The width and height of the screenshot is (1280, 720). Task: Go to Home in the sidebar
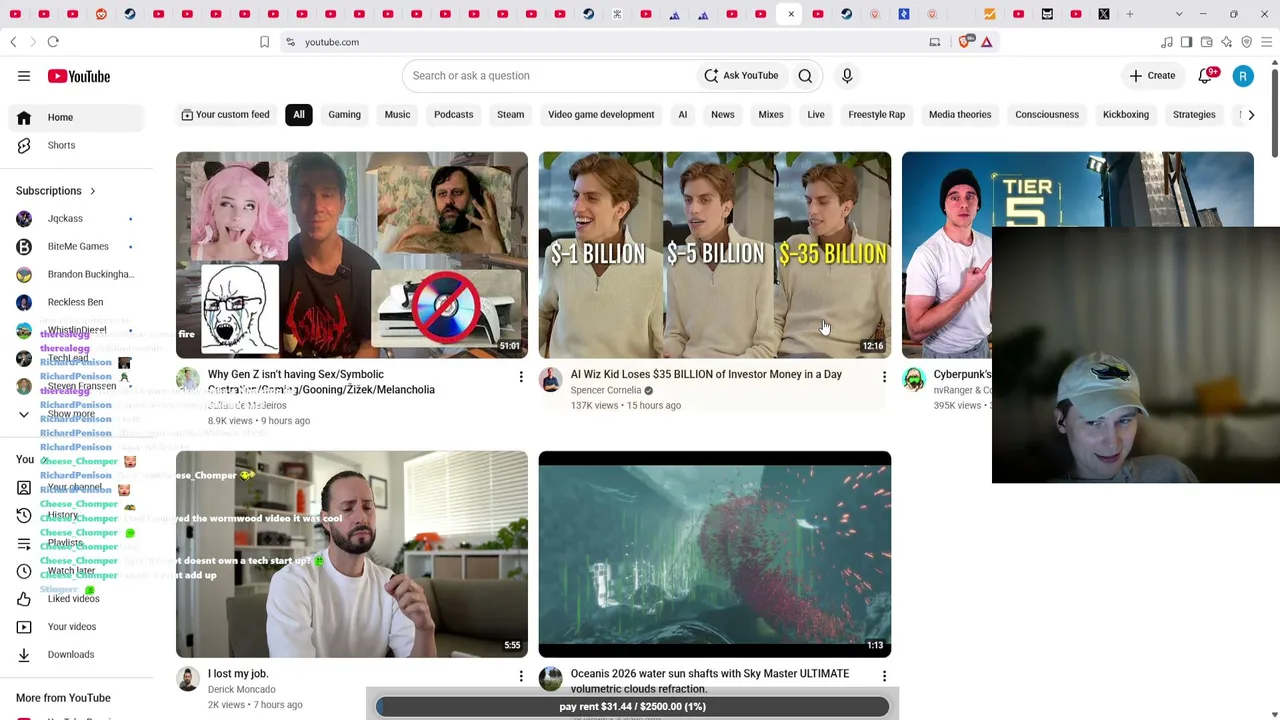pos(75,117)
